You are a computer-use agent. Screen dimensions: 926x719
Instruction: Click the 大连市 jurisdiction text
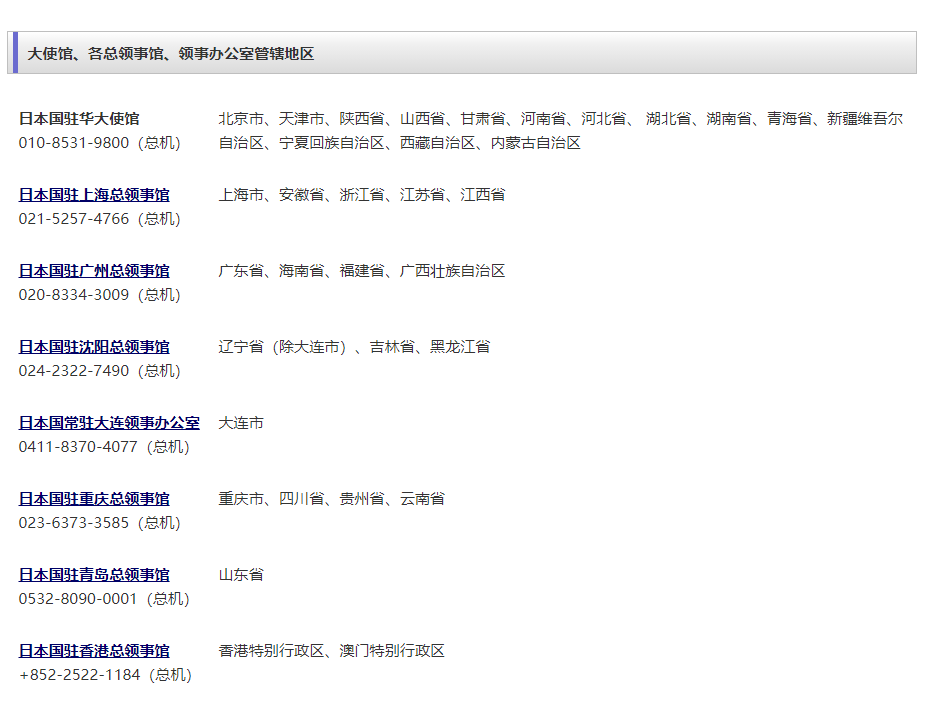241,423
